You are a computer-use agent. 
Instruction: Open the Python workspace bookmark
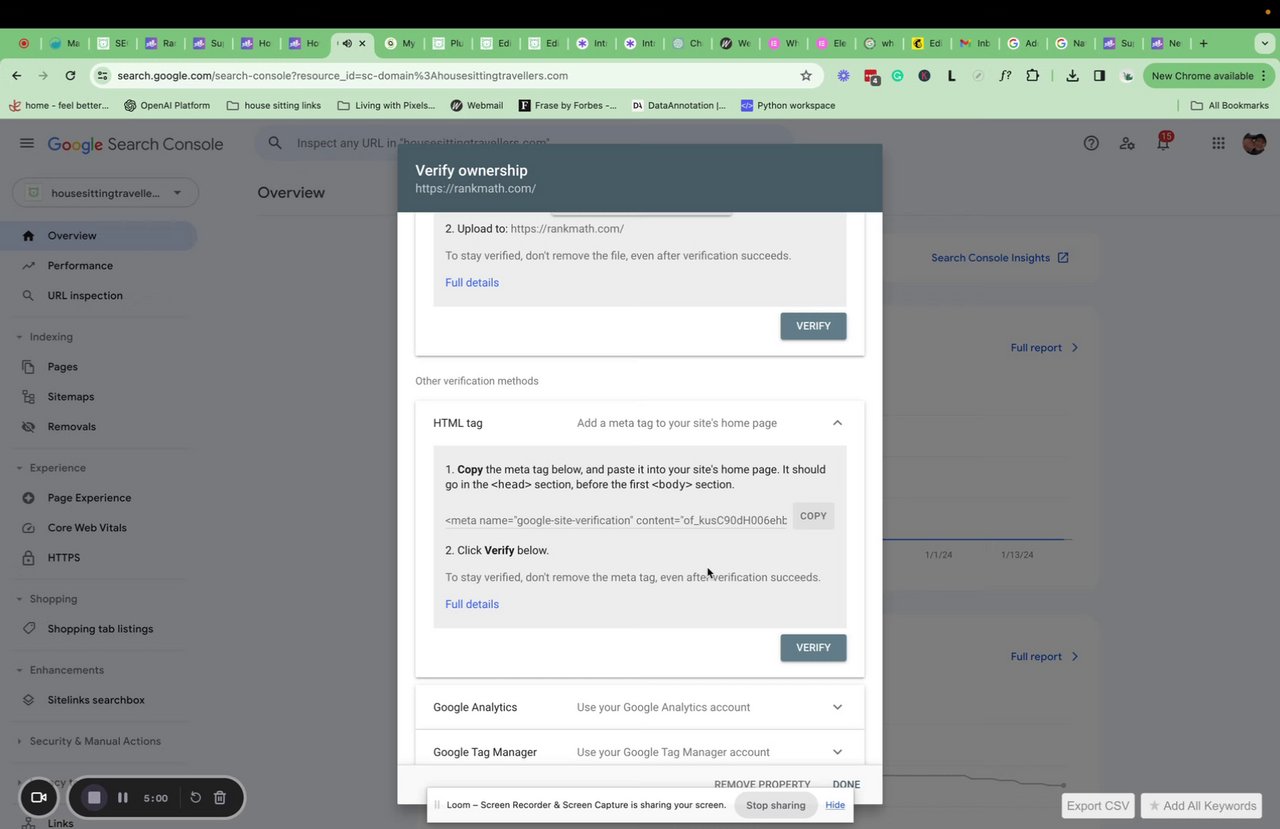[788, 105]
